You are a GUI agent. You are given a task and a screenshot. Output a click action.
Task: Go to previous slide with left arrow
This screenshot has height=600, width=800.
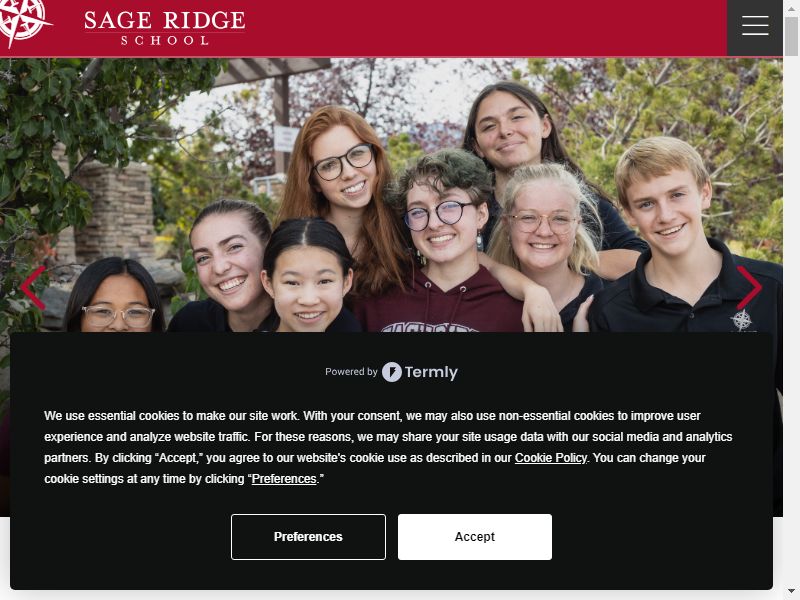(x=34, y=287)
